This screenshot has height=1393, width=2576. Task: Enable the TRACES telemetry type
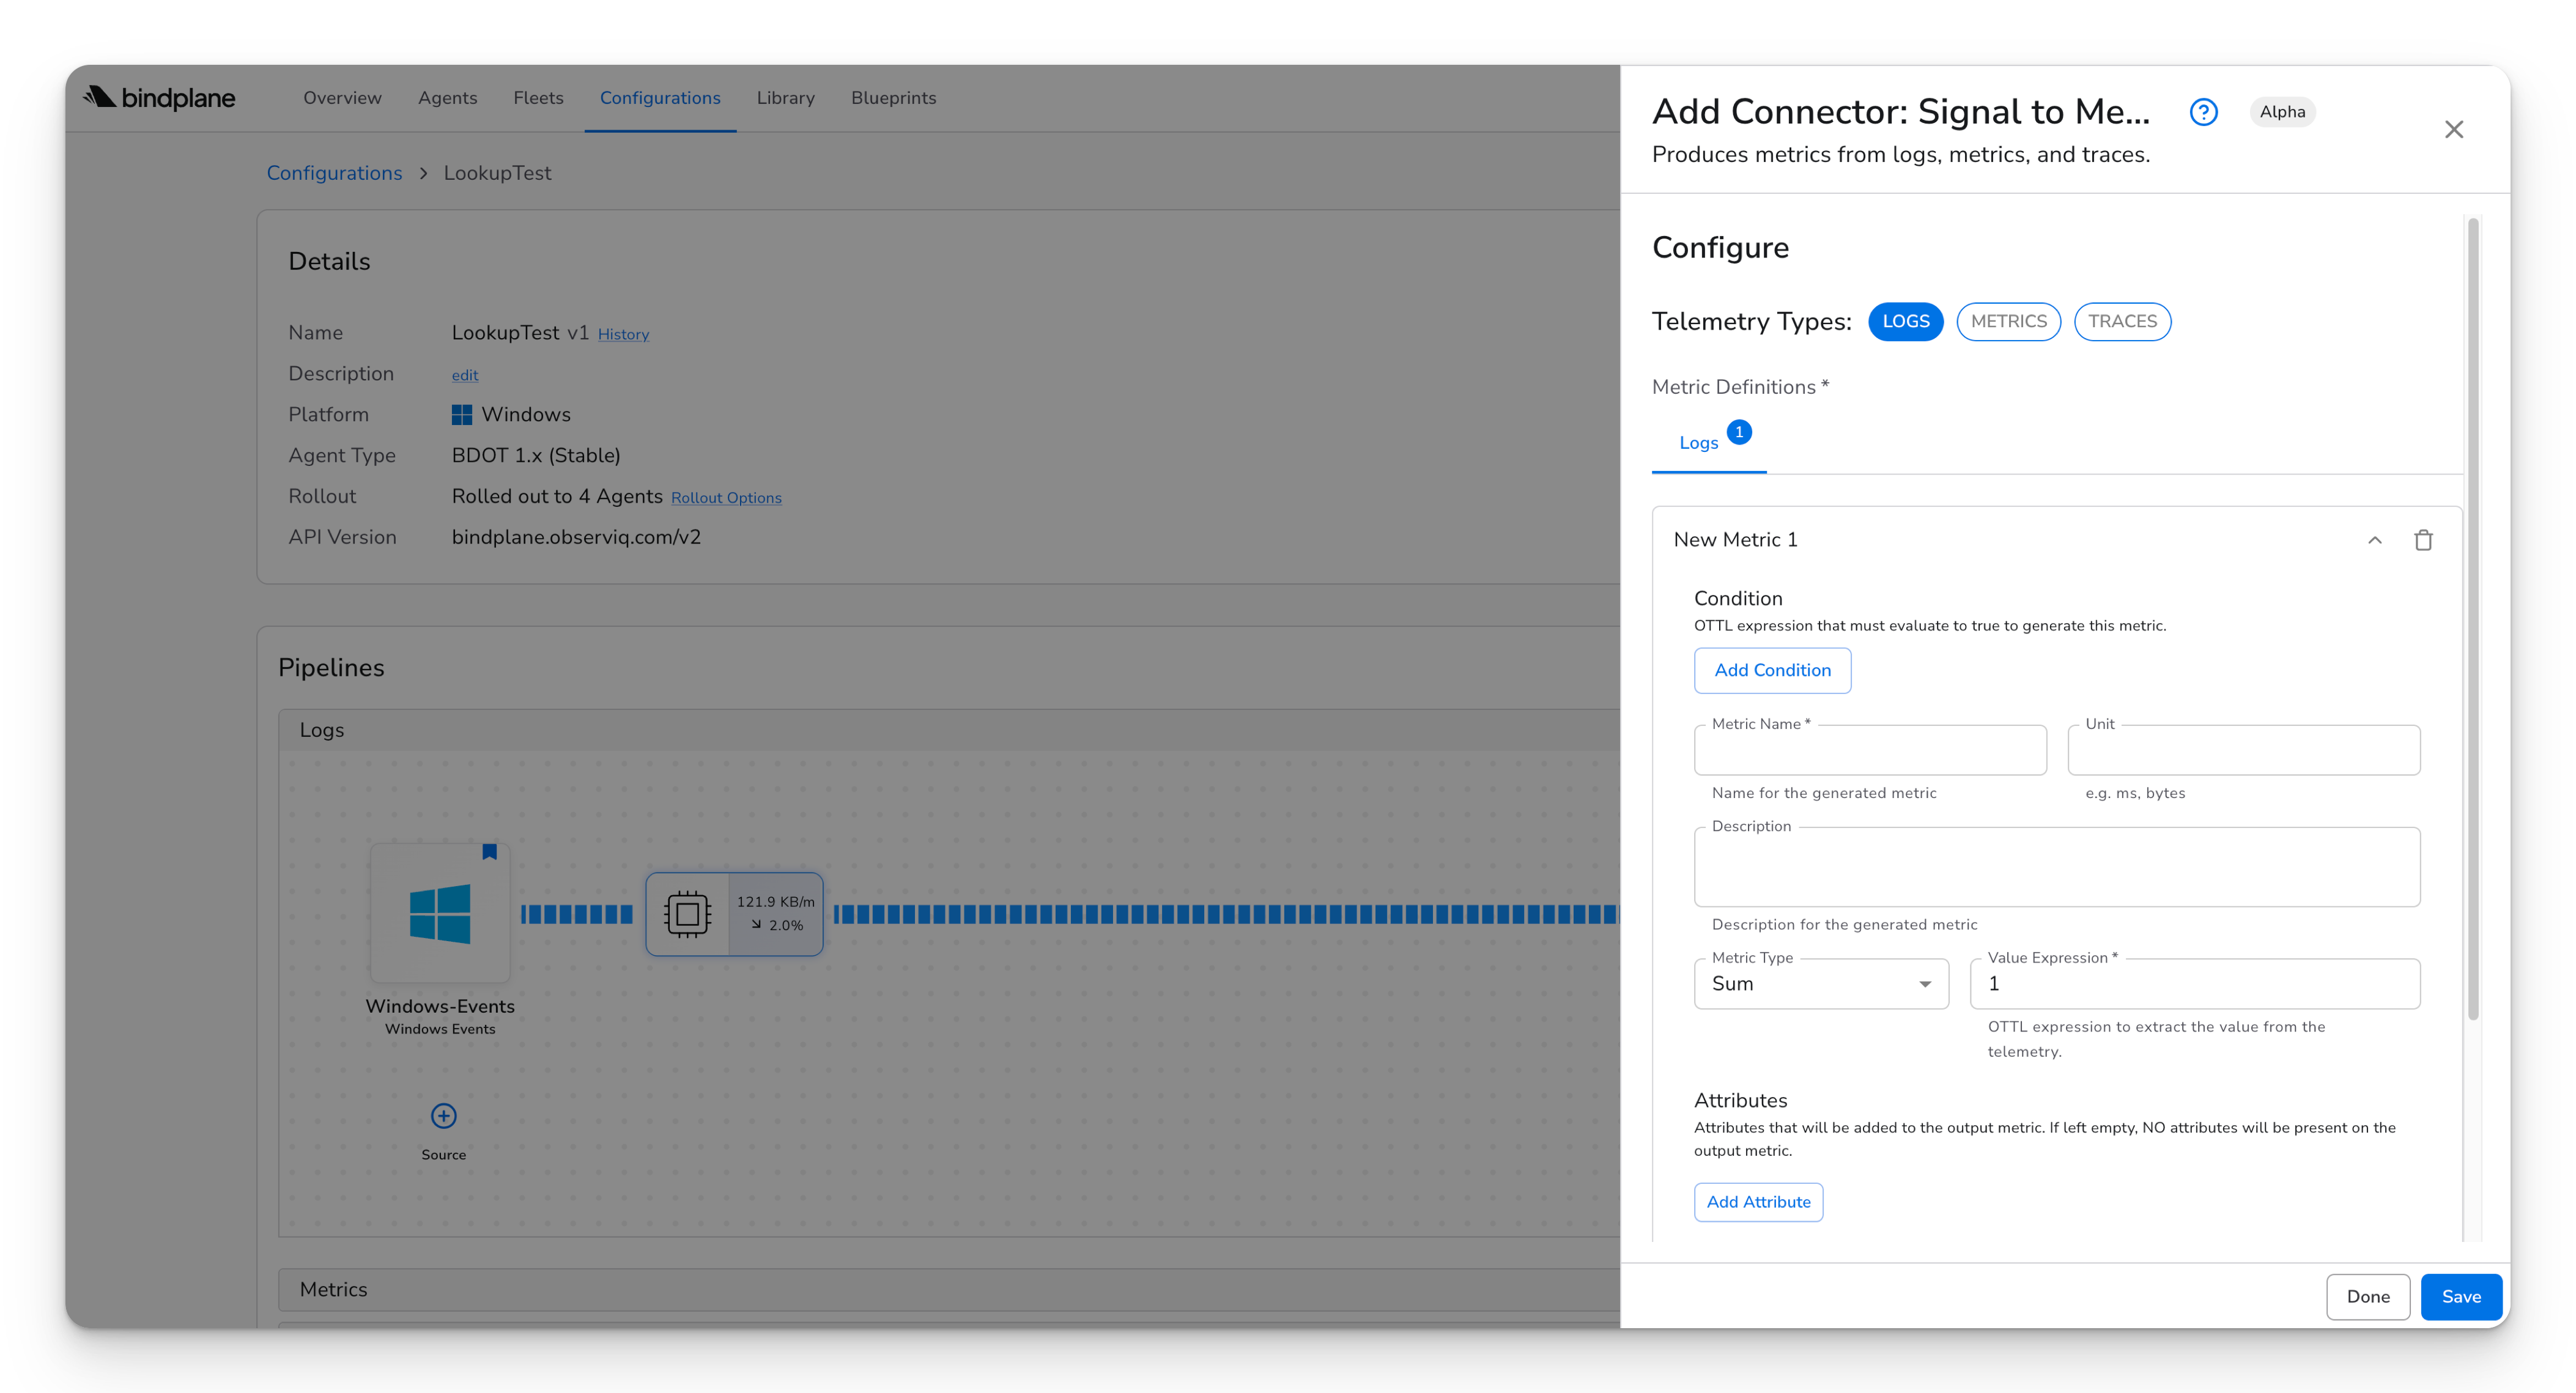[2122, 322]
